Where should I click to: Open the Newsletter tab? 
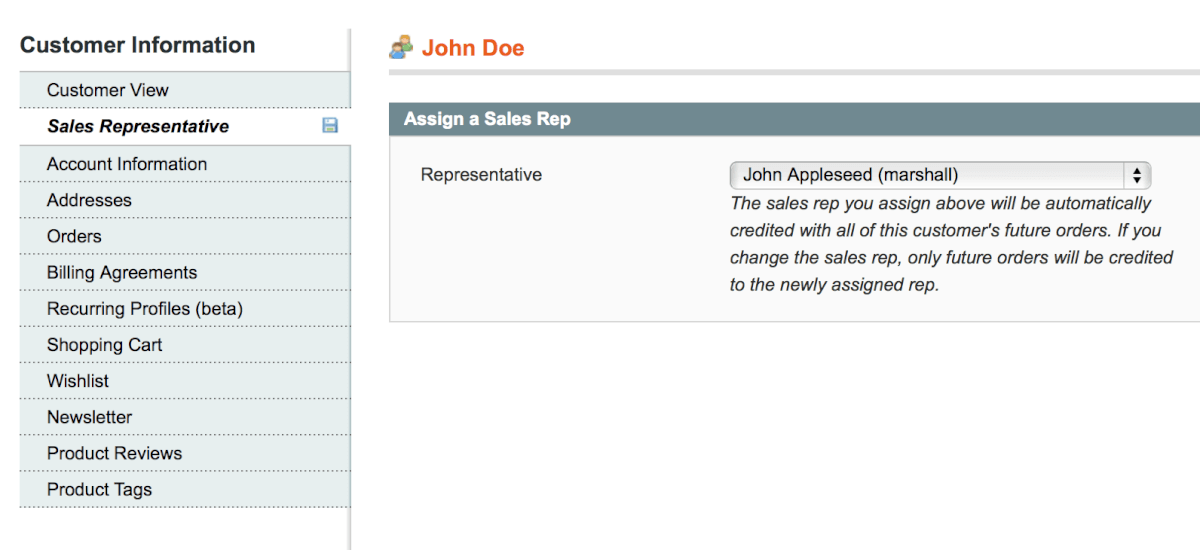coord(89,417)
